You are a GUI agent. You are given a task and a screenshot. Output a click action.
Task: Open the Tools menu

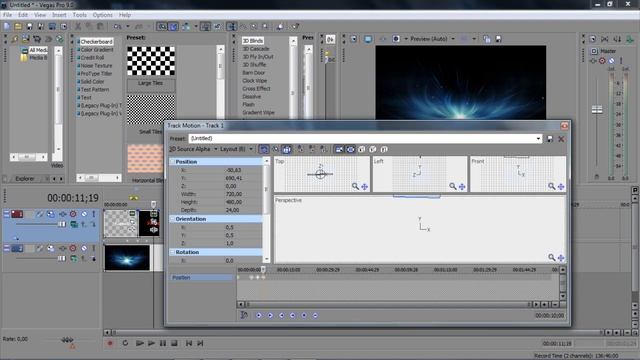tap(80, 15)
